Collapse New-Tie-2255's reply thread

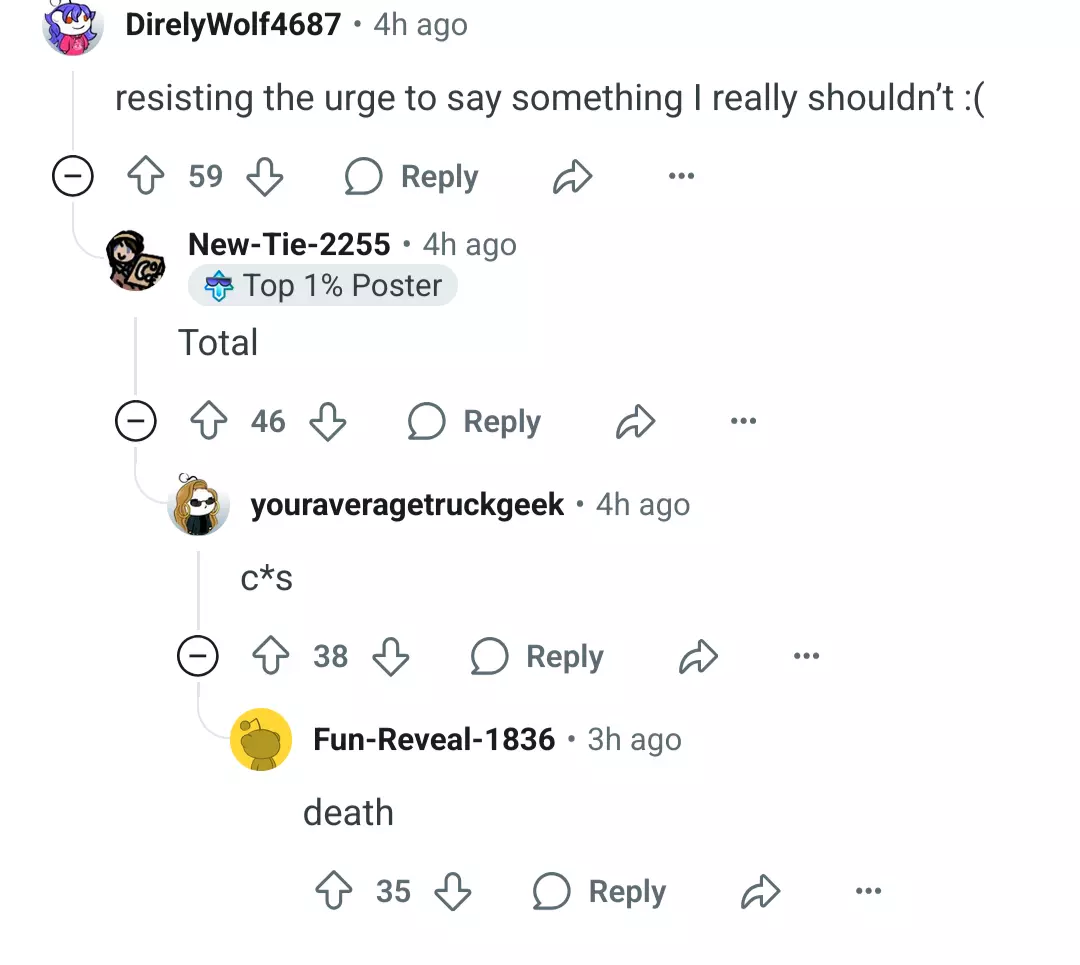136,421
